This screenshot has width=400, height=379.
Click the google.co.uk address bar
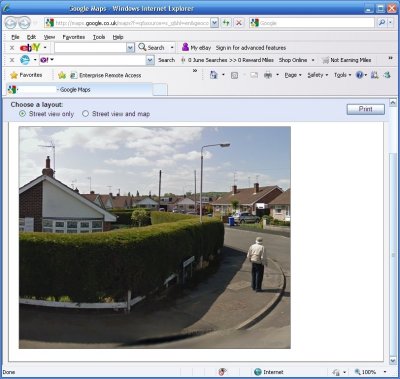tap(132, 23)
